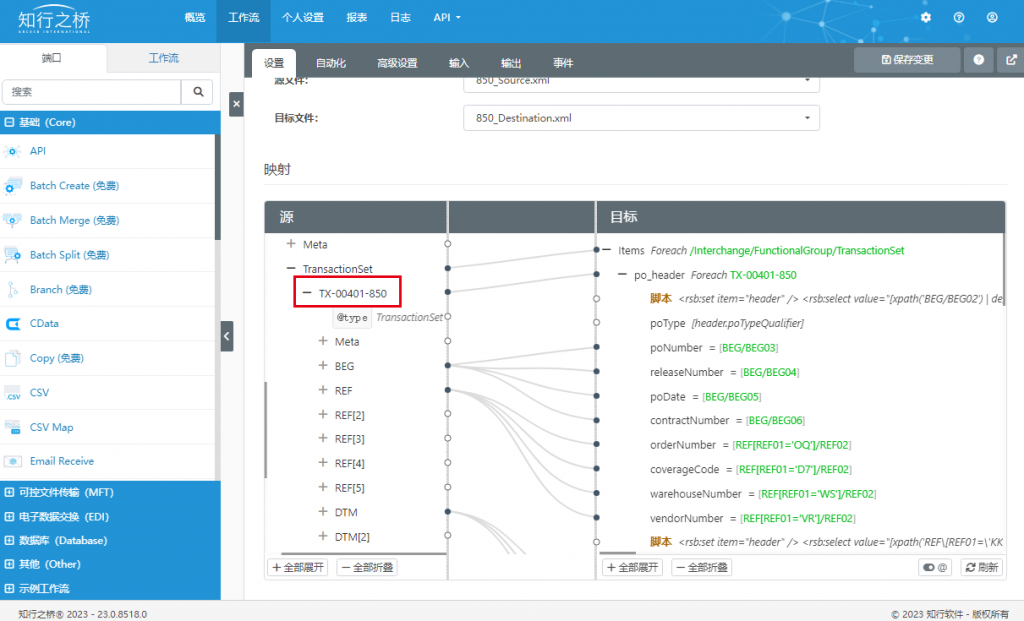Open the settings gear icon in header
The image size is (1024, 621).
925,18
